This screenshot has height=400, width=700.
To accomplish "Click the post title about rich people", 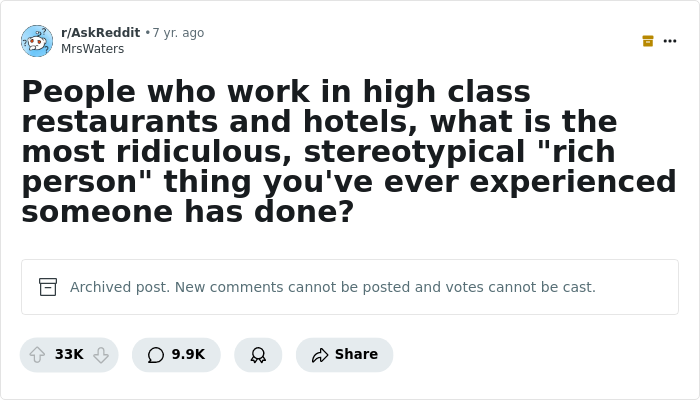I will [x=348, y=151].
